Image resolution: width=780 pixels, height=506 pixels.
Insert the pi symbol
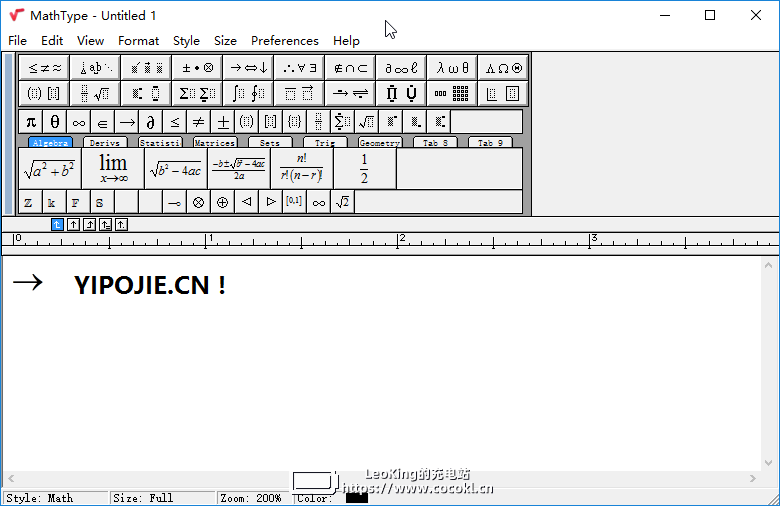point(31,121)
